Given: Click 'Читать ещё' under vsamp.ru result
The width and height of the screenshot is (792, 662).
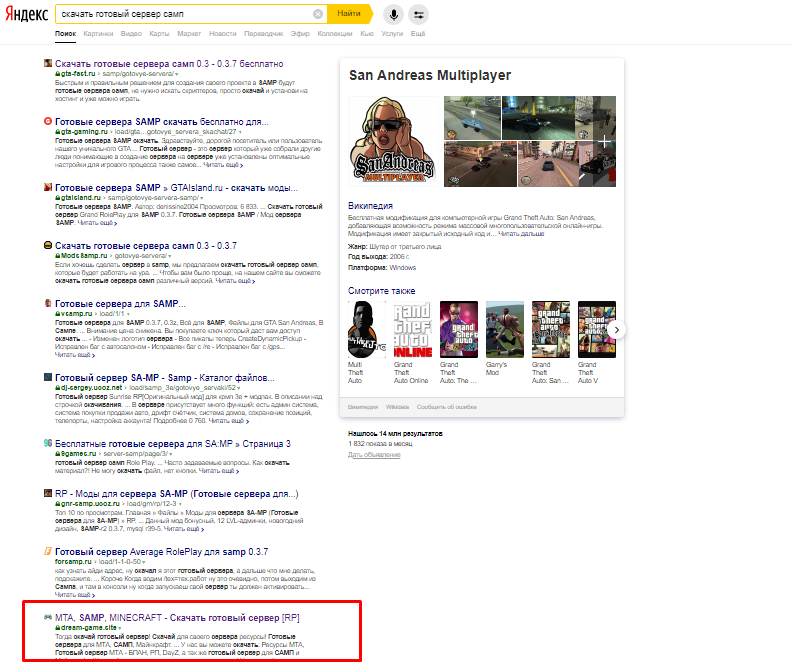Looking at the screenshot, I should [75, 355].
